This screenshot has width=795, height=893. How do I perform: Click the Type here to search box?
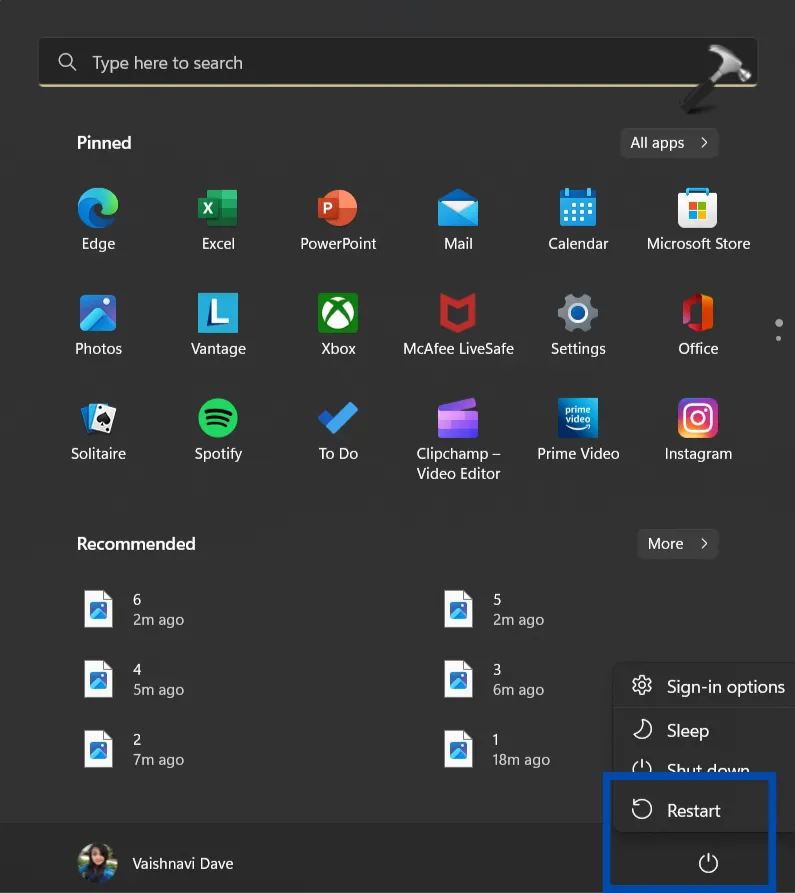click(398, 62)
